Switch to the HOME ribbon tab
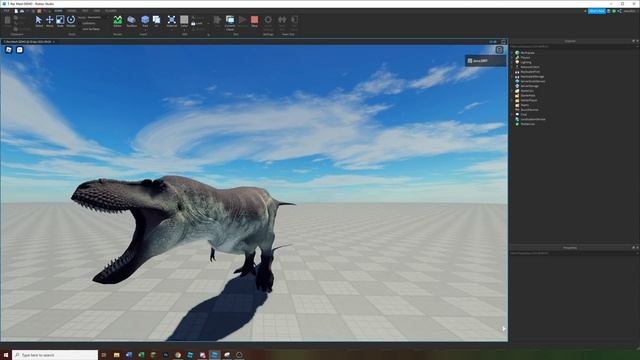Image resolution: width=640 pixels, height=360 pixels. tap(58, 11)
